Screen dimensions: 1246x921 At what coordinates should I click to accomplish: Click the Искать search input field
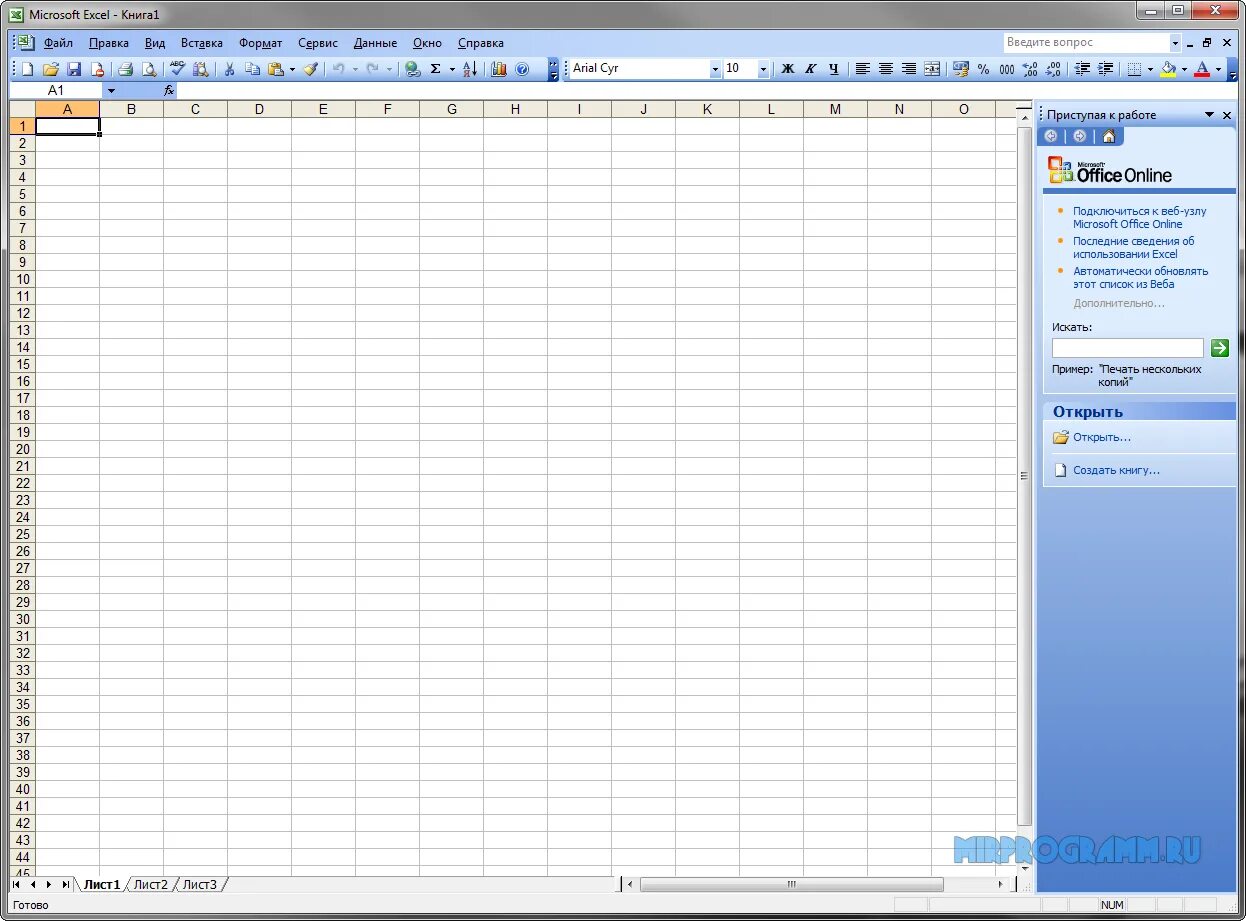[1128, 348]
